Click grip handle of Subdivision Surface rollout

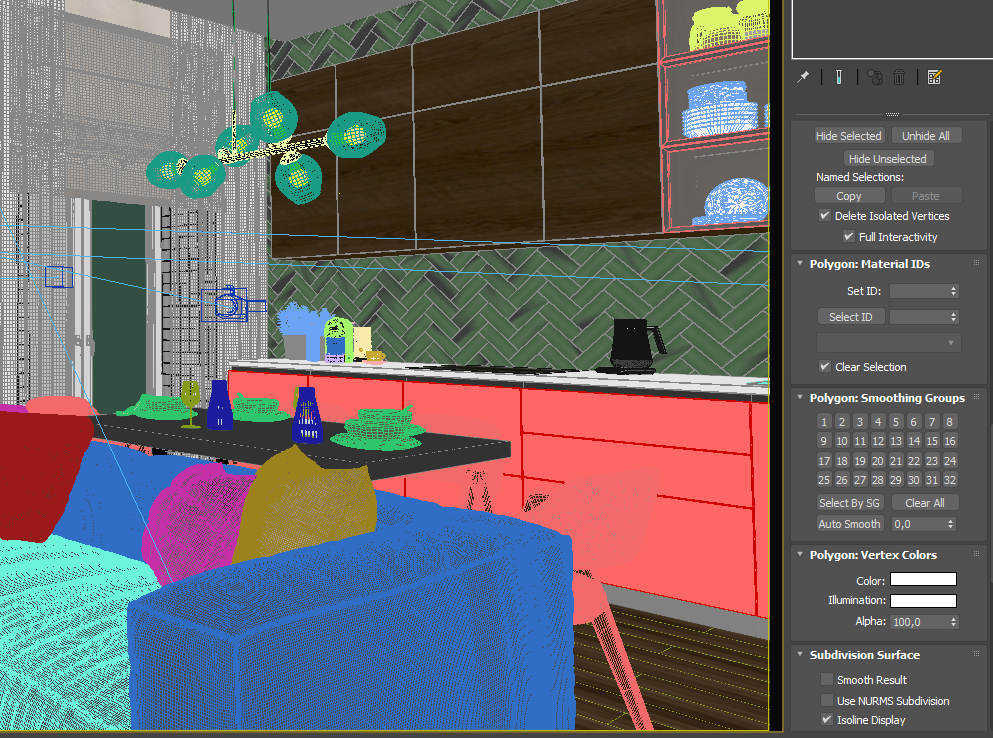pos(976,654)
